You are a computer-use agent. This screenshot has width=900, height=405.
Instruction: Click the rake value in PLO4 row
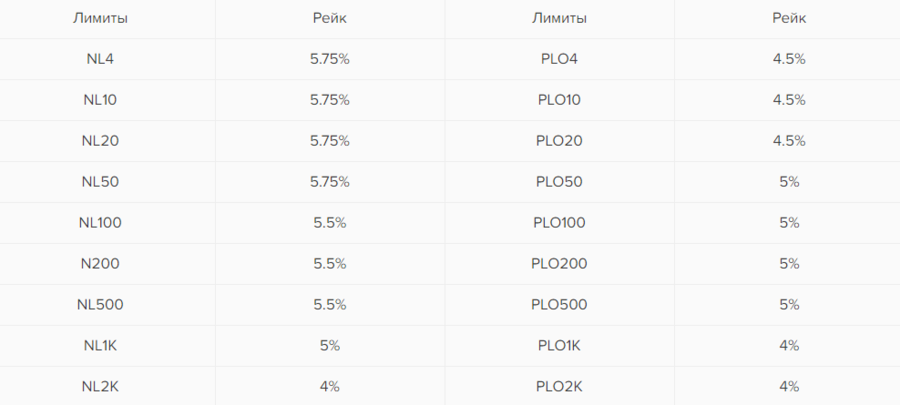tap(789, 59)
